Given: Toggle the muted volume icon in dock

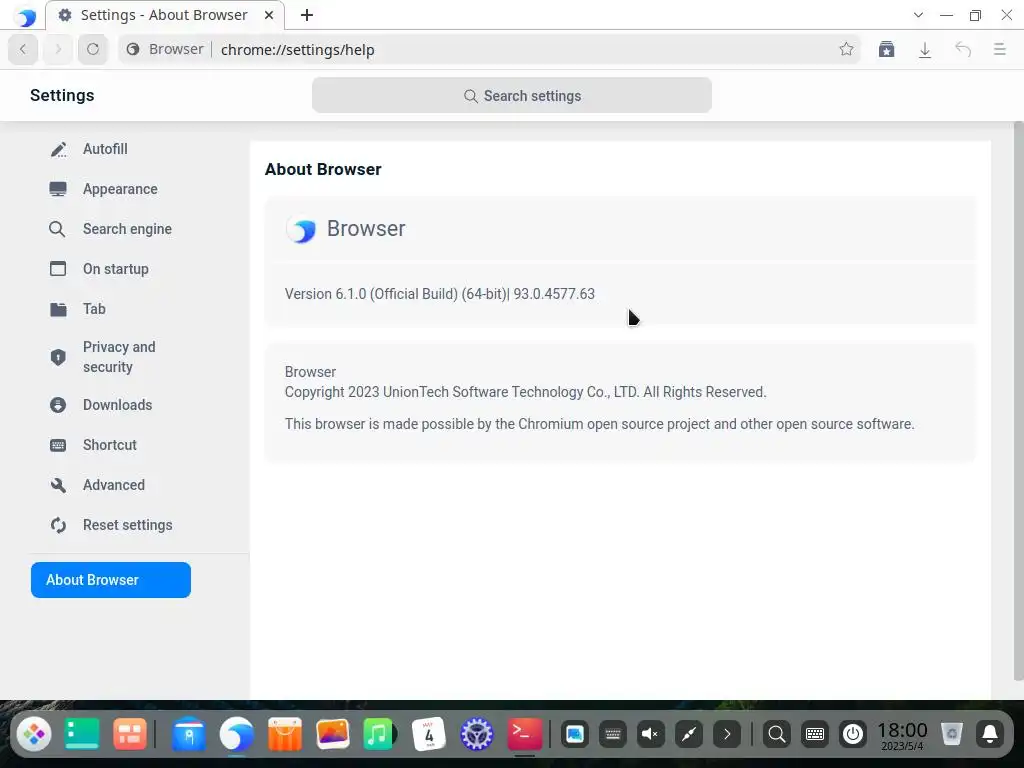Looking at the screenshot, I should [x=650, y=734].
